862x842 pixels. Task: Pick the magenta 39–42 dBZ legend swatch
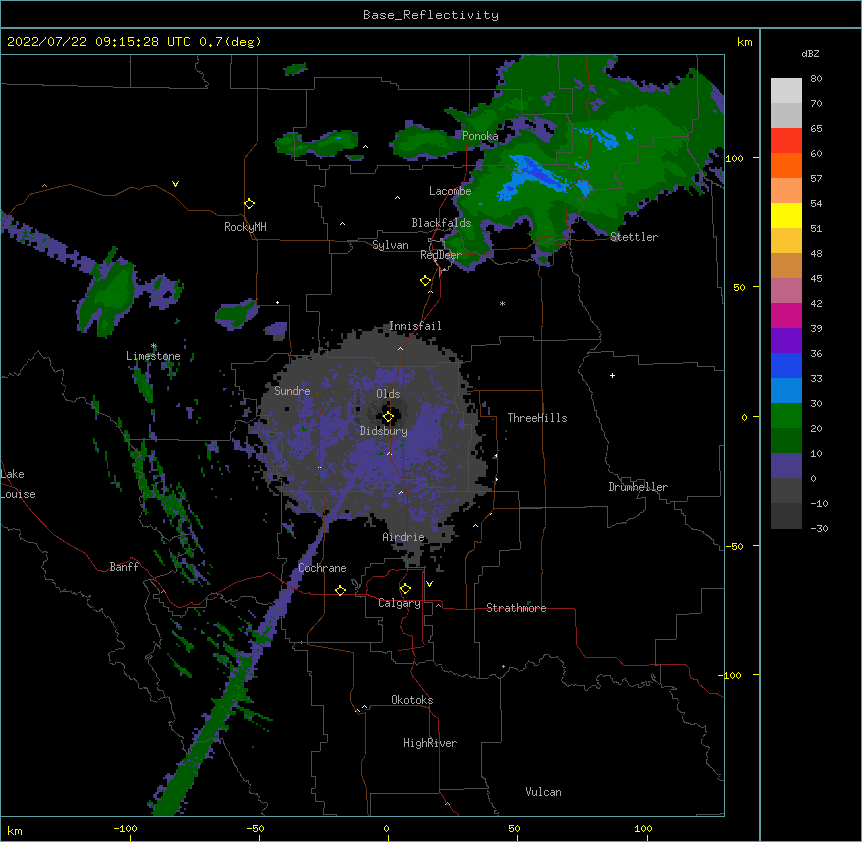(x=786, y=315)
